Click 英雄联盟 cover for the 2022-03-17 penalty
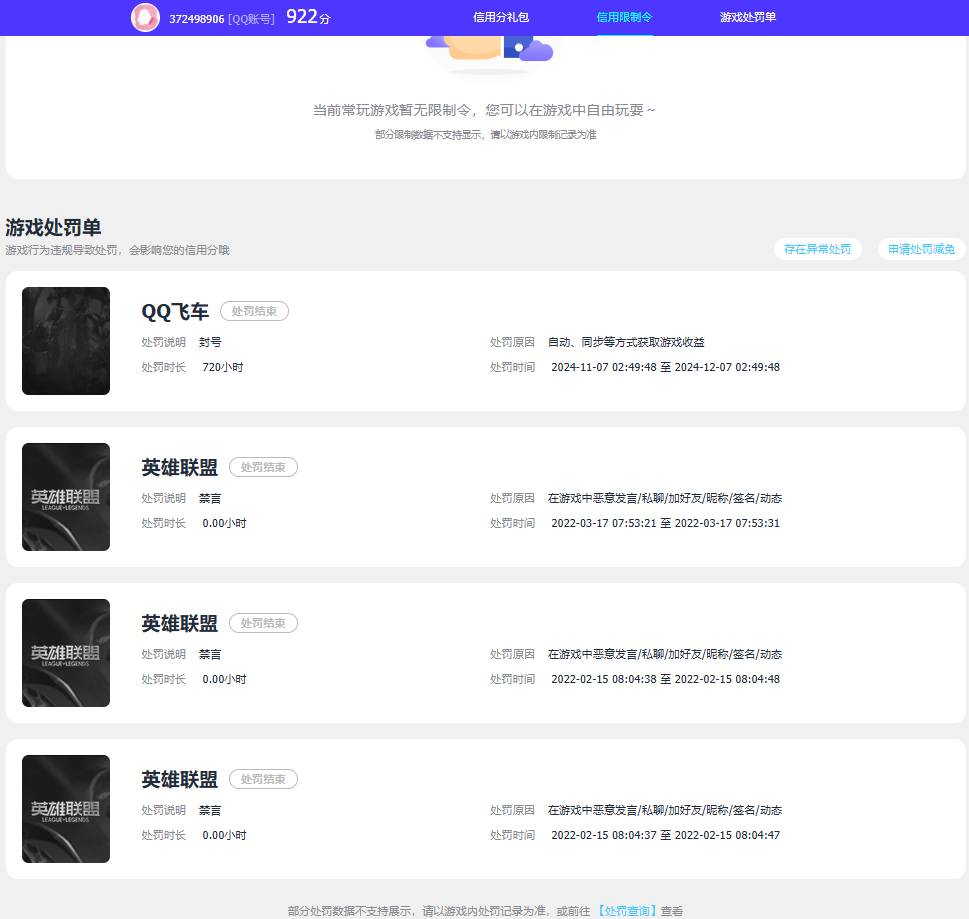Screen dimensions: 969x919 [x=66, y=497]
